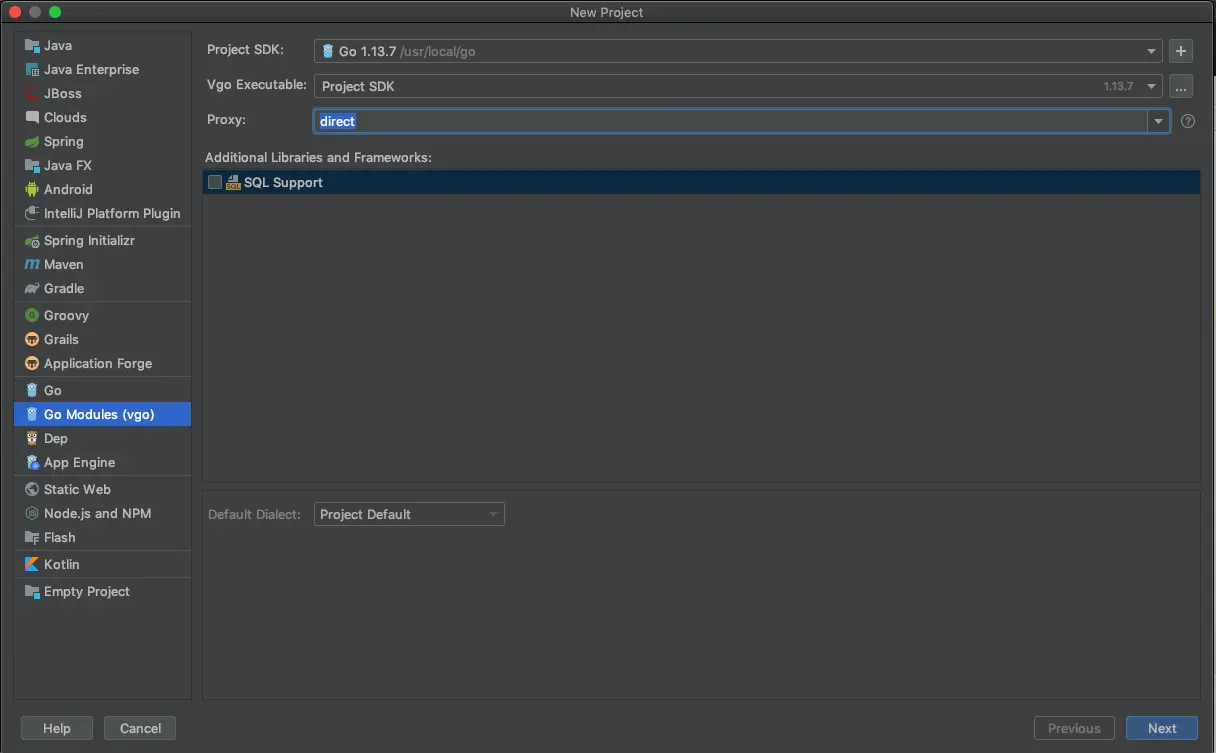The image size is (1216, 753).
Task: Click the Groovy green icon
Action: click(32, 315)
